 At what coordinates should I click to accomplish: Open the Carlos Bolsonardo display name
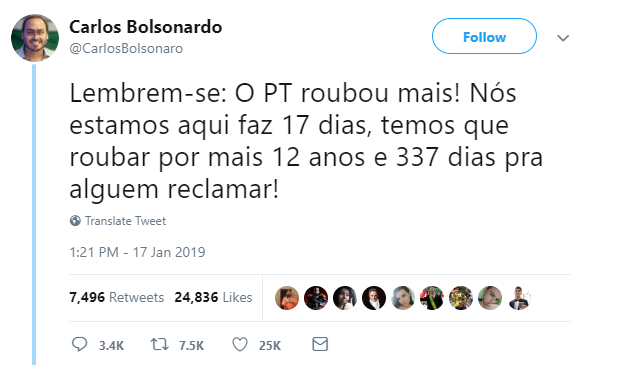pos(146,27)
